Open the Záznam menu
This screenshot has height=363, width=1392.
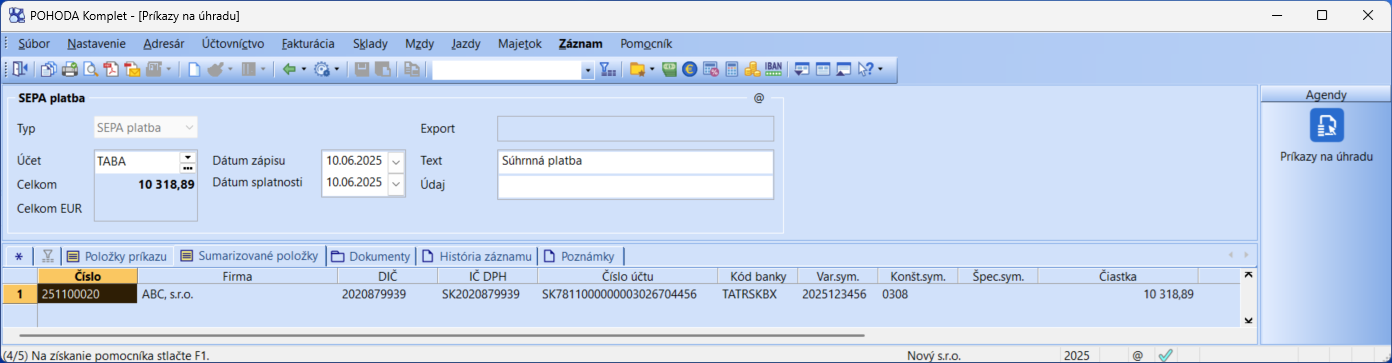[x=581, y=44]
